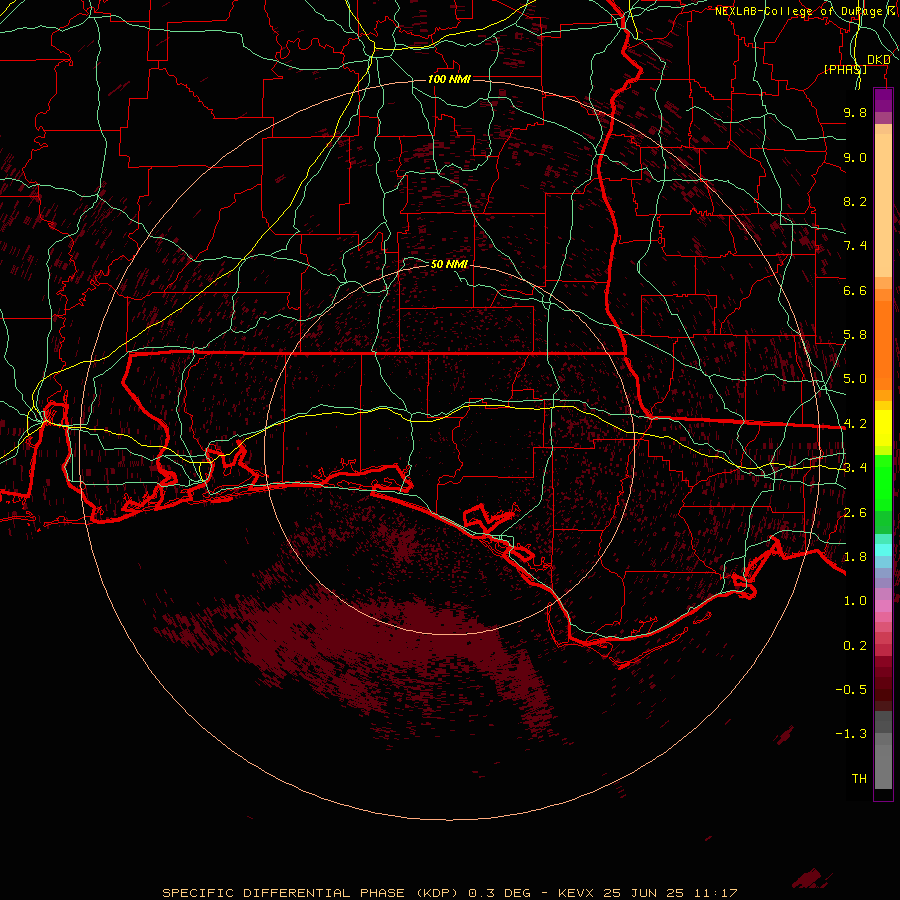Pick the pink segment of color bar
Screen dimensions: 900x900
(883, 606)
